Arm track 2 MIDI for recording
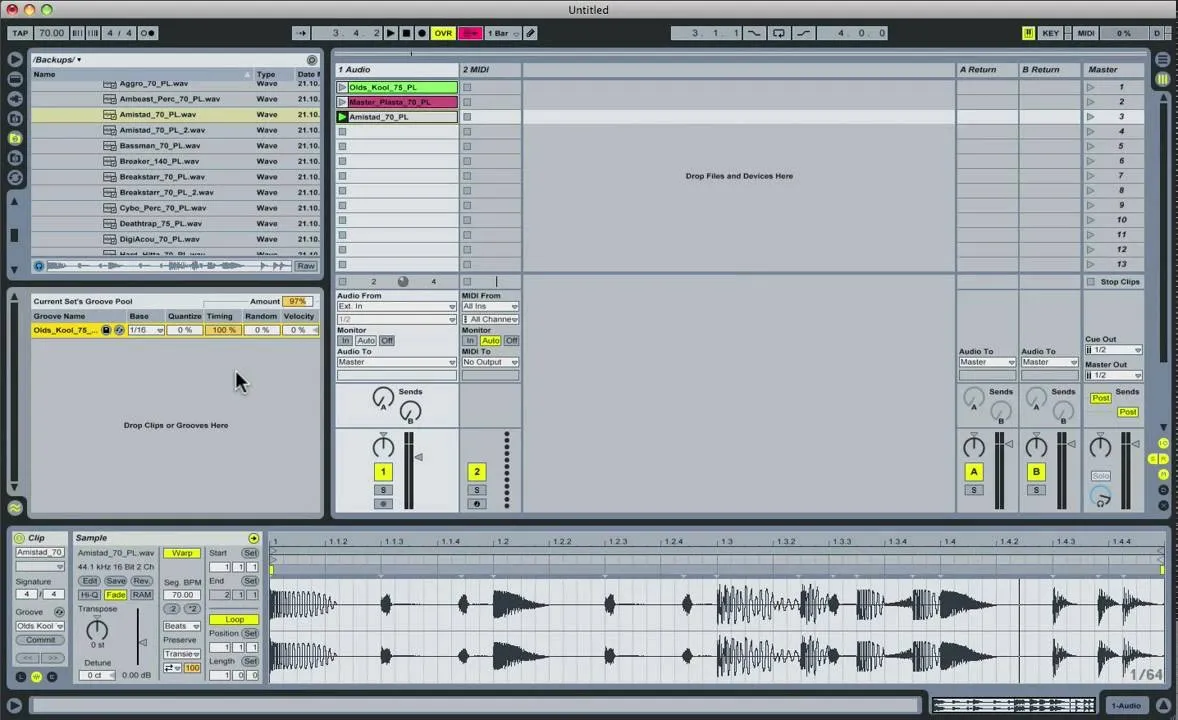 [x=476, y=504]
